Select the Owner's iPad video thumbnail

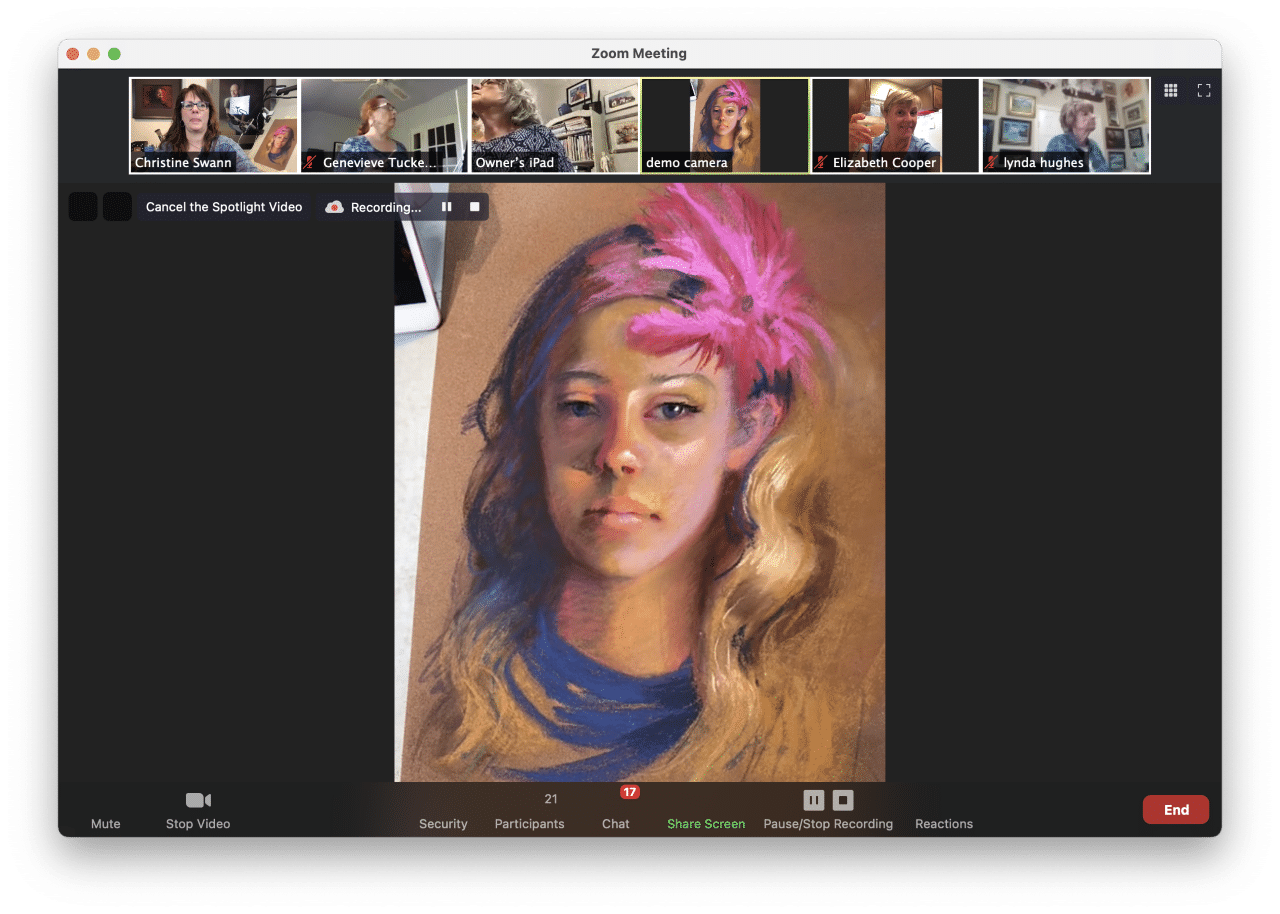(x=554, y=126)
